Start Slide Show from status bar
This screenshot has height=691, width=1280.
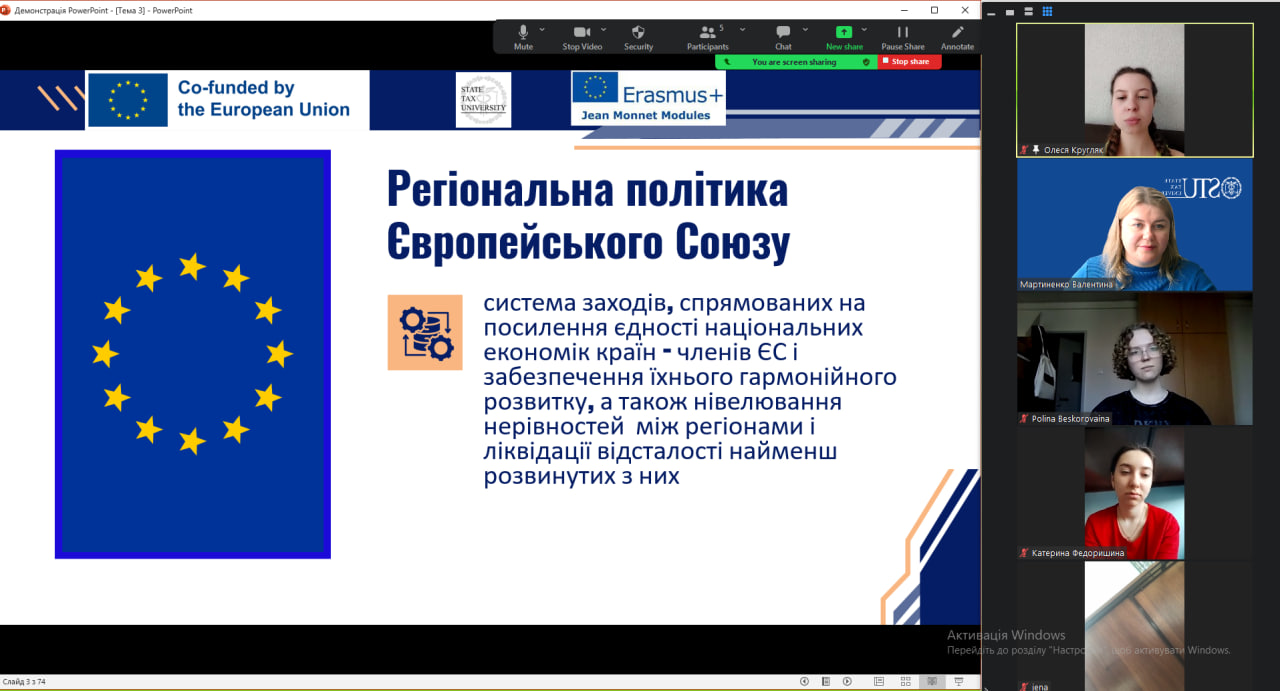[958, 682]
